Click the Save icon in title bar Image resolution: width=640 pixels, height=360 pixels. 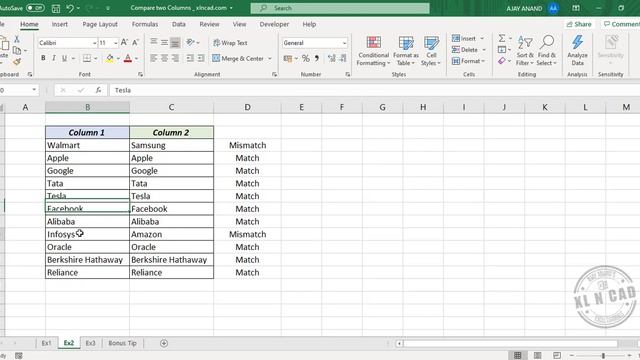pyautogui.click(x=56, y=8)
